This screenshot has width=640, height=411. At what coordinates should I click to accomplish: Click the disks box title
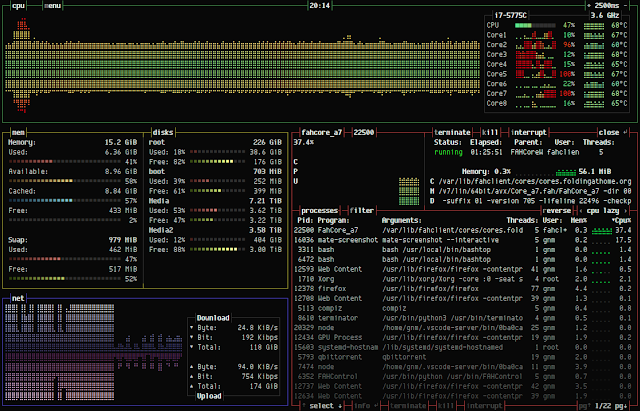(163, 132)
